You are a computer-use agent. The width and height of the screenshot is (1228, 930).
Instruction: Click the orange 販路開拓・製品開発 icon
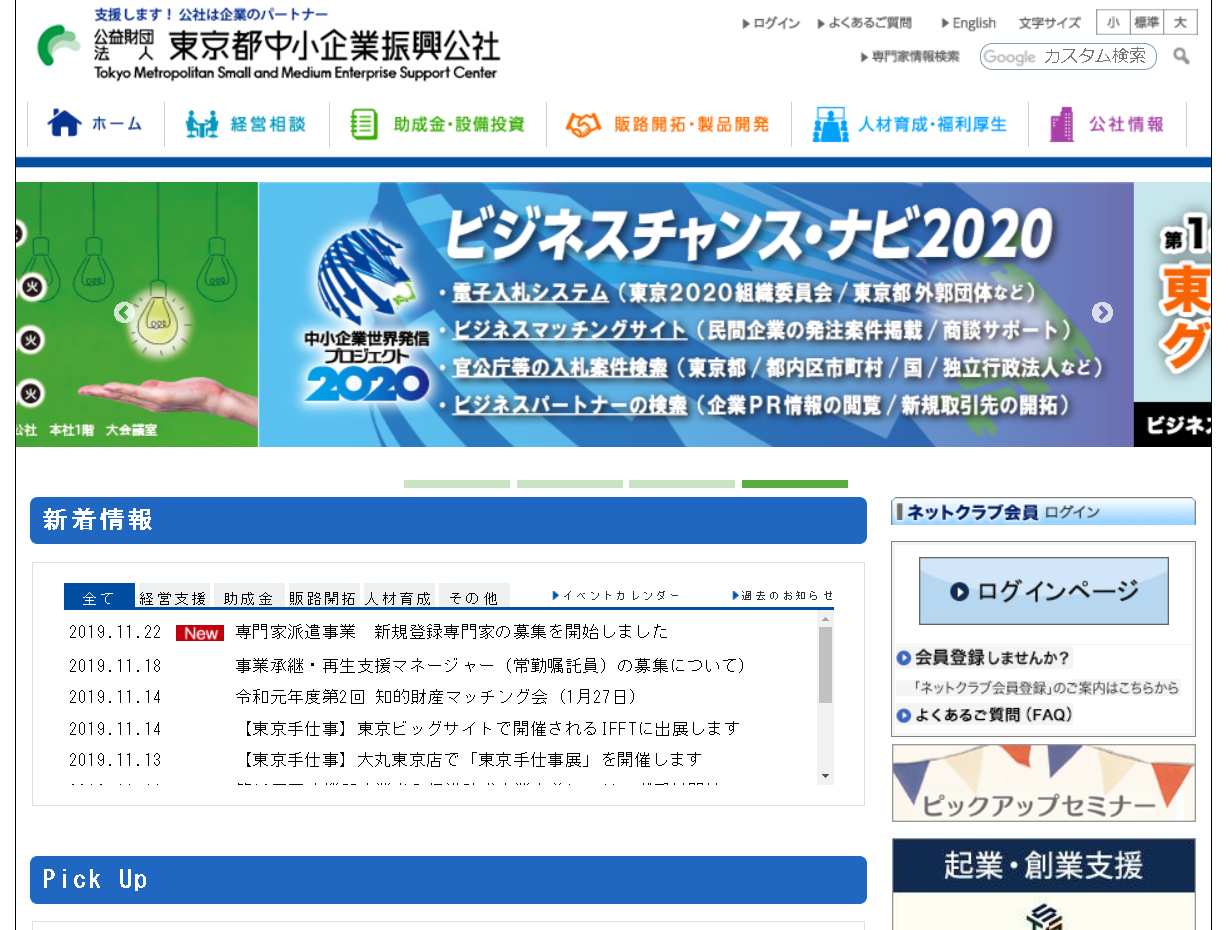click(x=582, y=125)
